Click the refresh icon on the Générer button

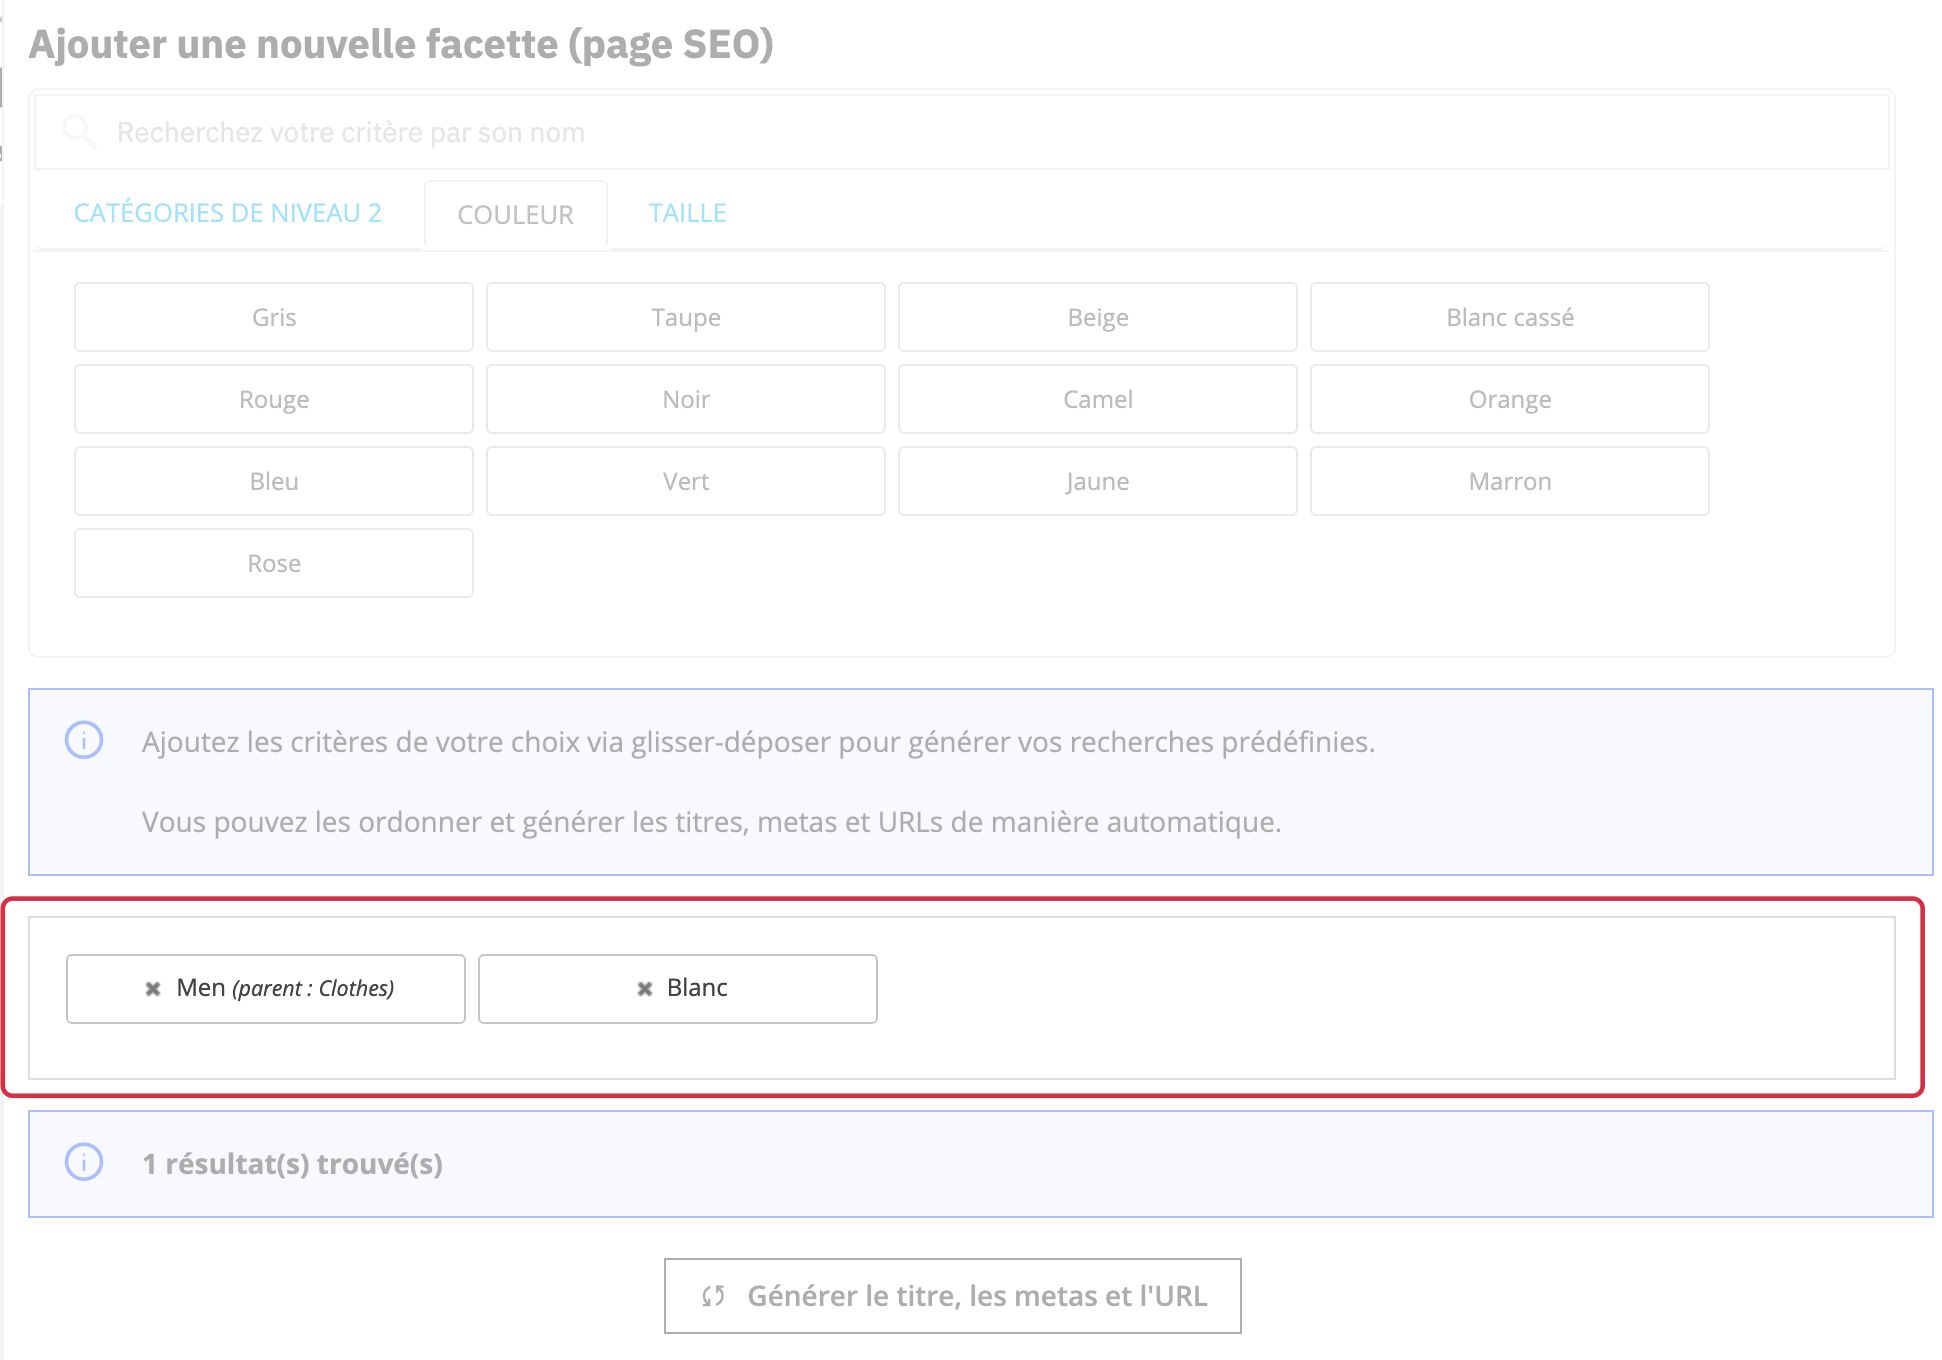point(713,1296)
